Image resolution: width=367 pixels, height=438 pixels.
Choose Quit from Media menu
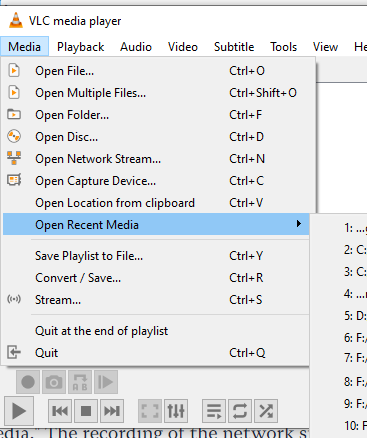coord(156,353)
